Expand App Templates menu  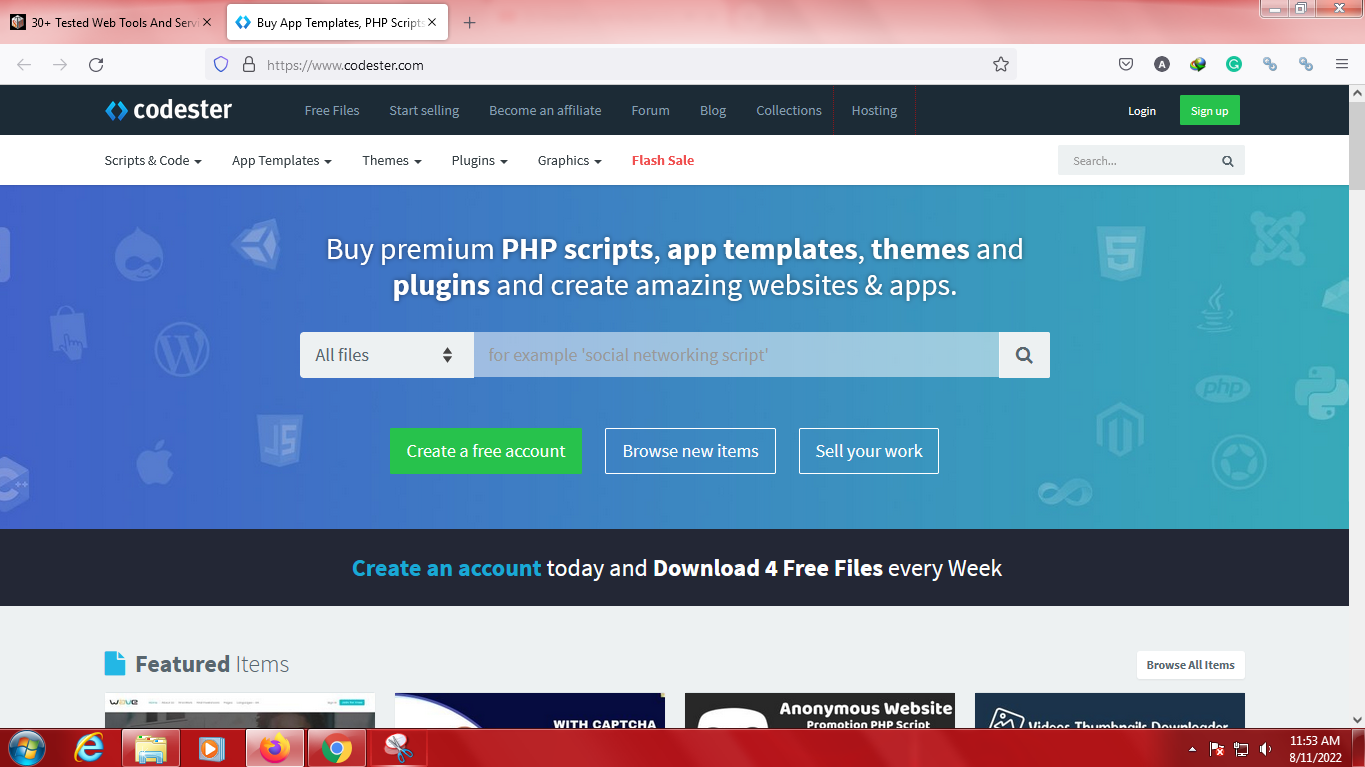[x=282, y=160]
